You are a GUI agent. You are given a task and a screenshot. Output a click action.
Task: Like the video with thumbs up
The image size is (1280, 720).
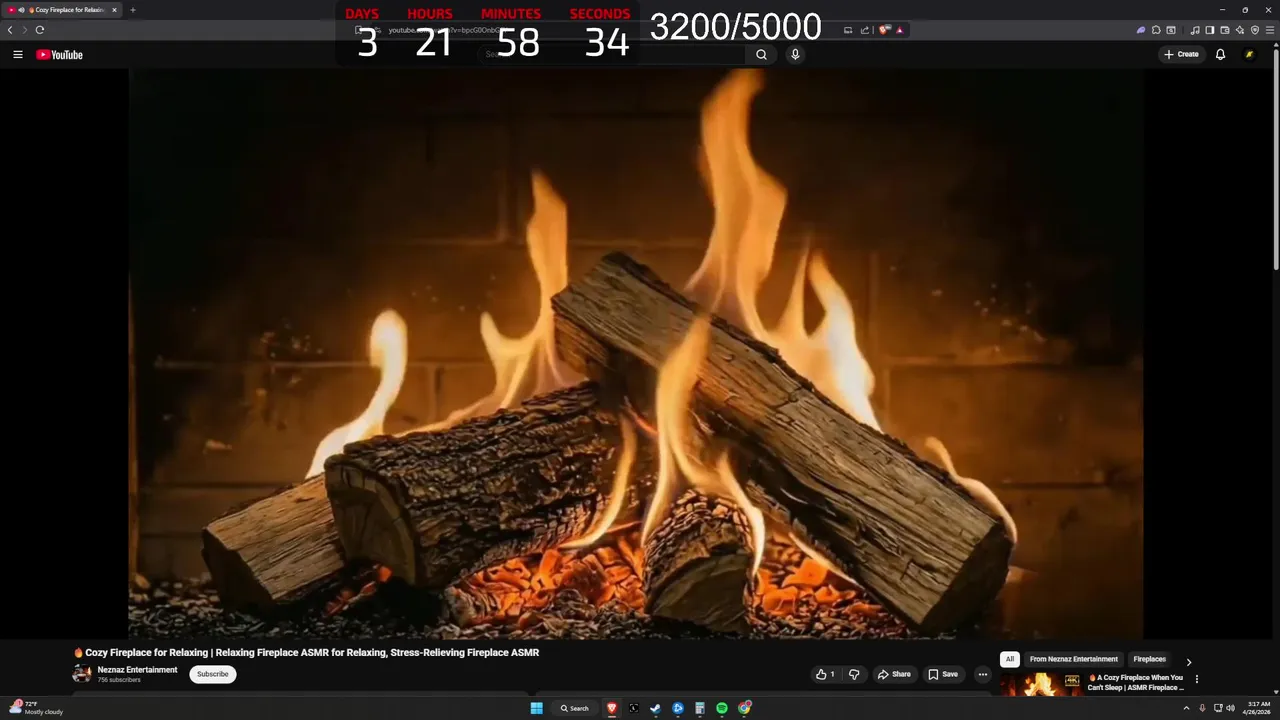(824, 674)
